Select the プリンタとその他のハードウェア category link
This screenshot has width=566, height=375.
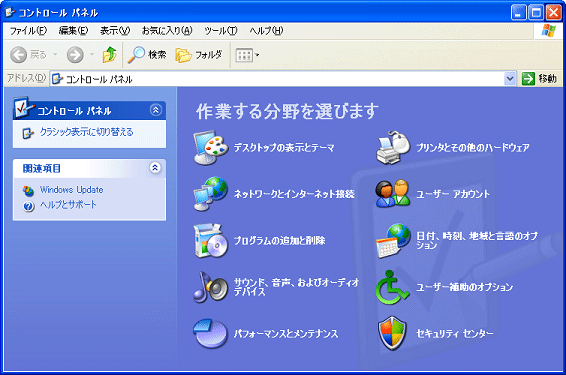pyautogui.click(x=473, y=148)
